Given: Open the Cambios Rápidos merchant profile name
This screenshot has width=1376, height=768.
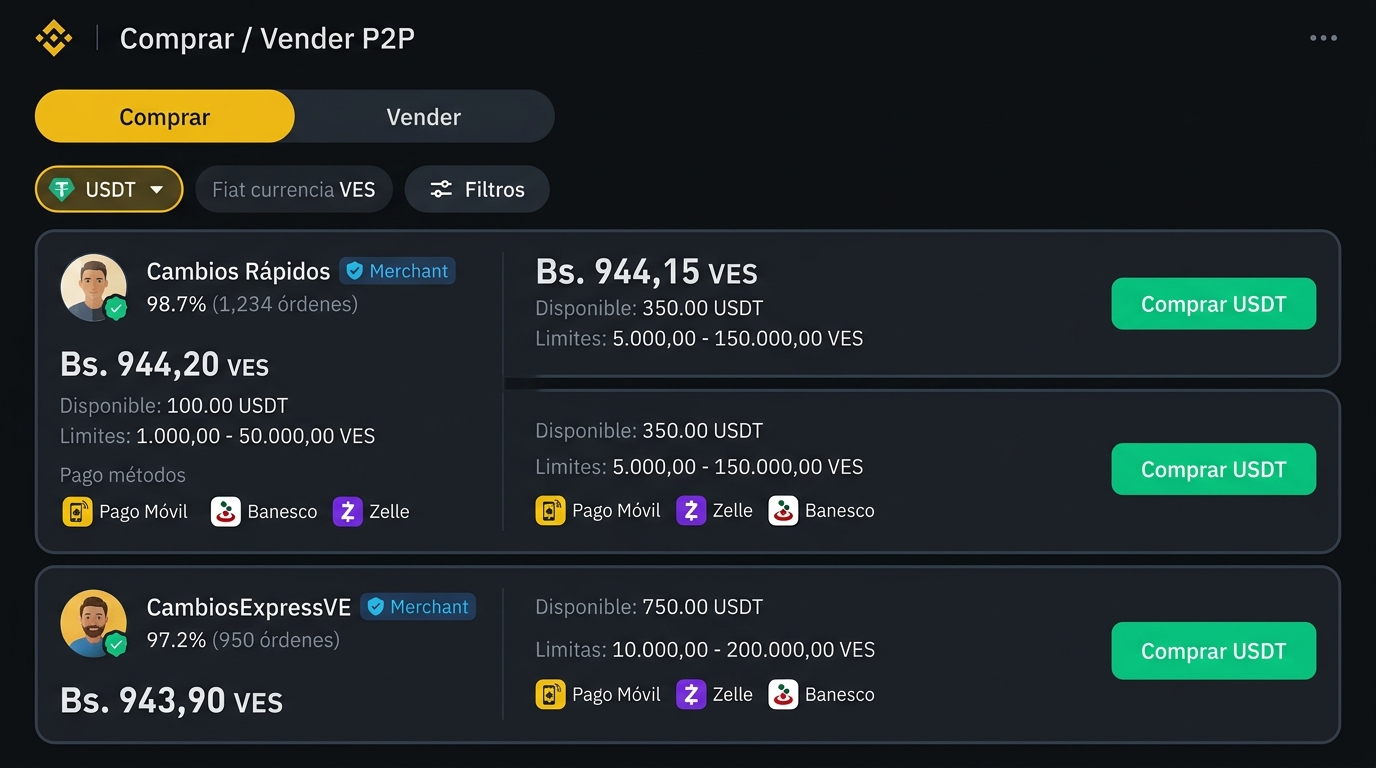Looking at the screenshot, I should pyautogui.click(x=238, y=271).
